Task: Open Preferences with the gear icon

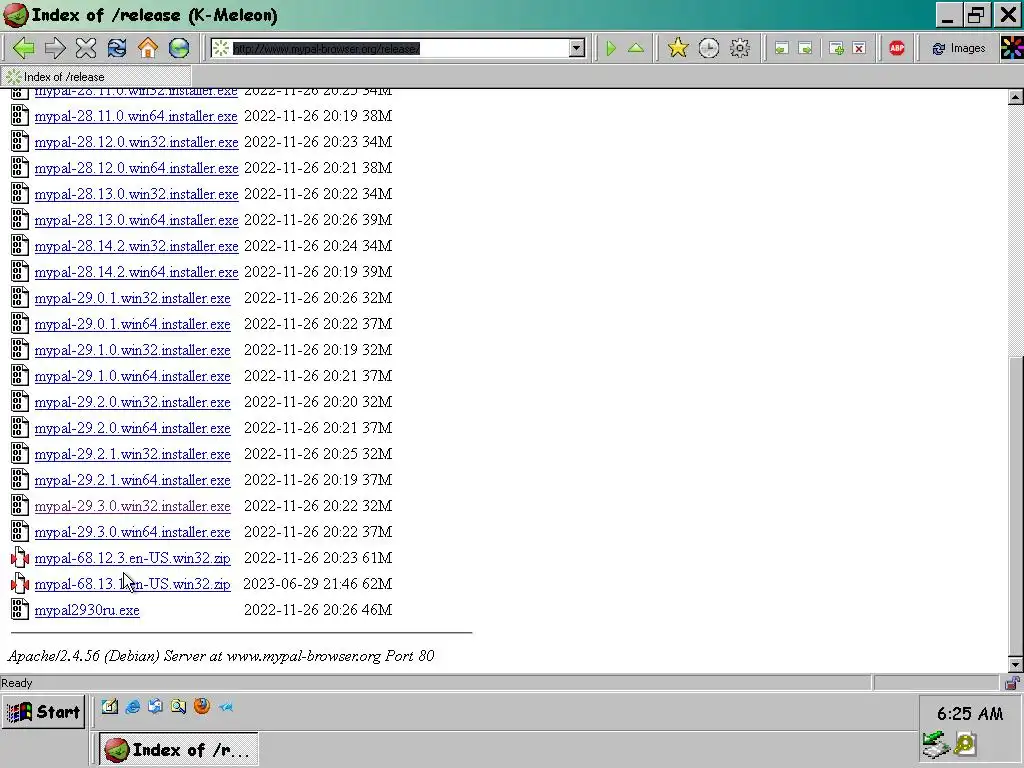Action: tap(740, 48)
